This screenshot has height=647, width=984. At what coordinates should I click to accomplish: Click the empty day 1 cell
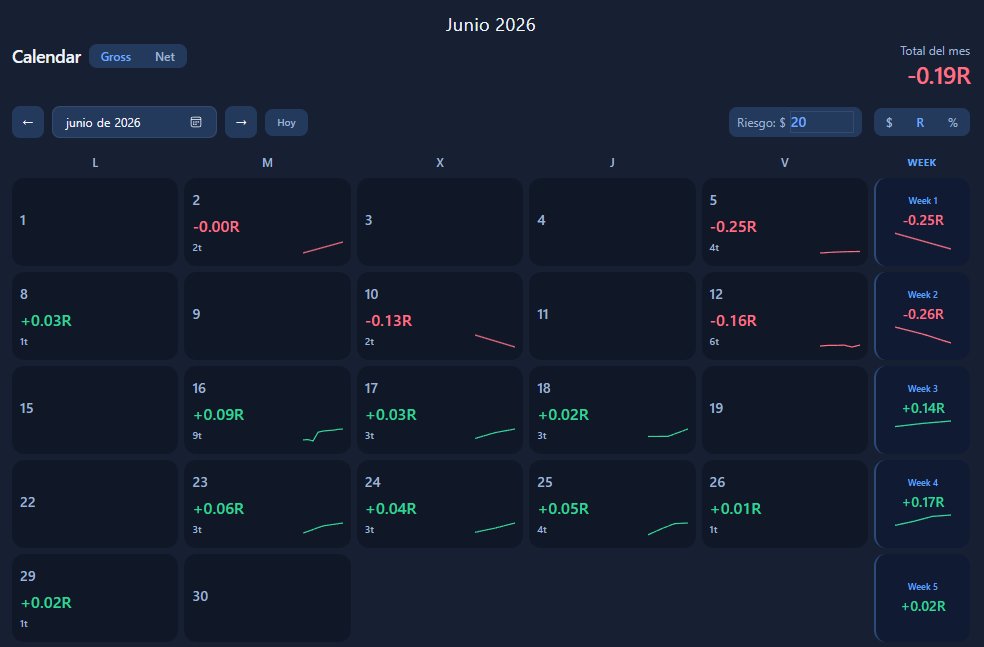(x=95, y=222)
